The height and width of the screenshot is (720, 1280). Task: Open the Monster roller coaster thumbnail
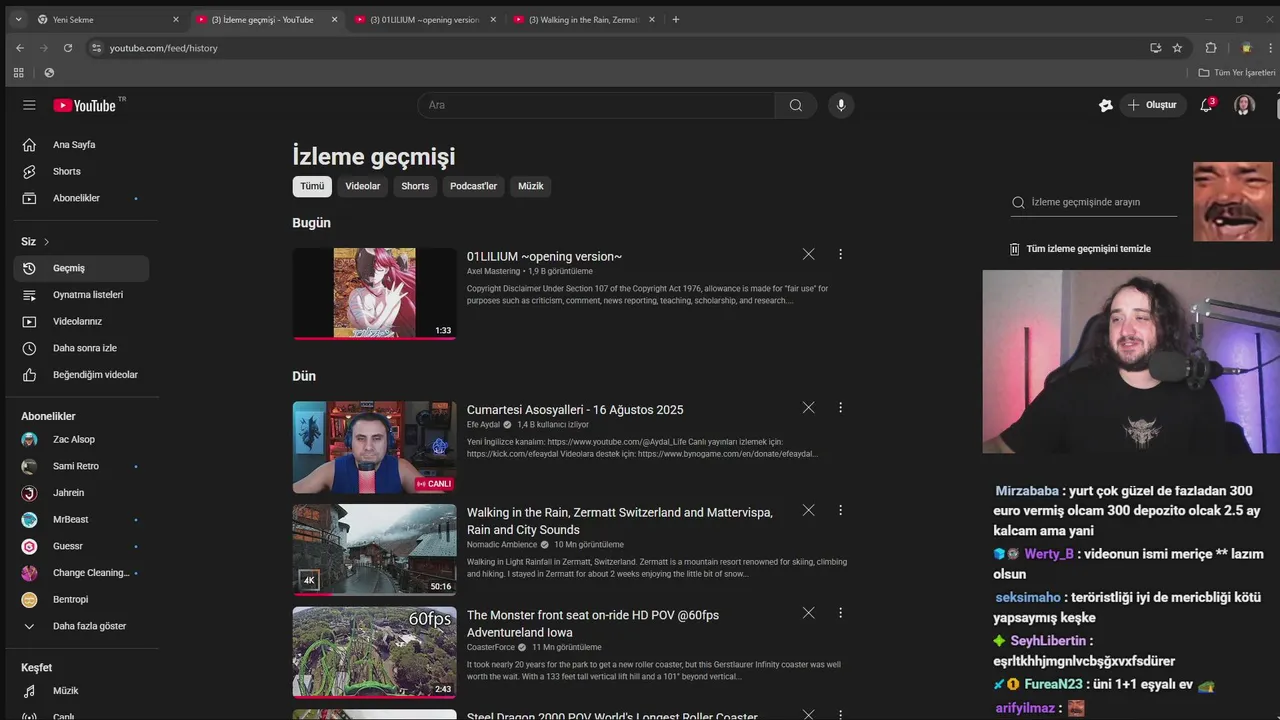[374, 652]
